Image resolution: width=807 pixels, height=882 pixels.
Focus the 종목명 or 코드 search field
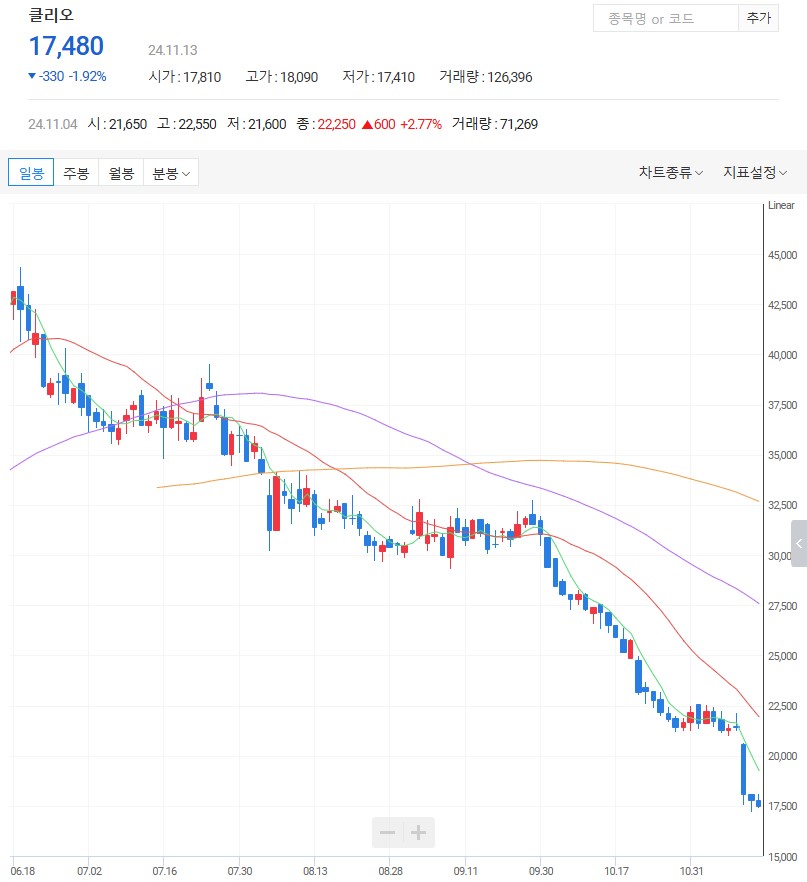coord(665,18)
